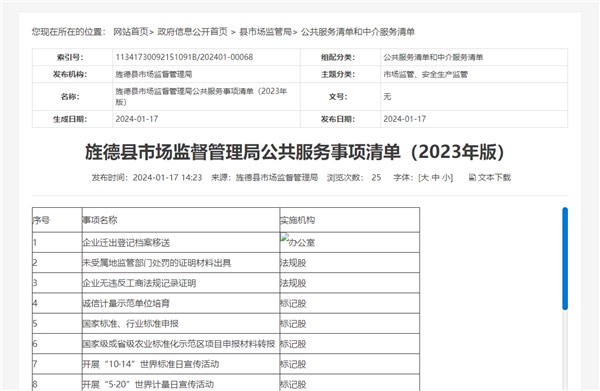Click 法规股 in row 2

pyautogui.click(x=293, y=263)
